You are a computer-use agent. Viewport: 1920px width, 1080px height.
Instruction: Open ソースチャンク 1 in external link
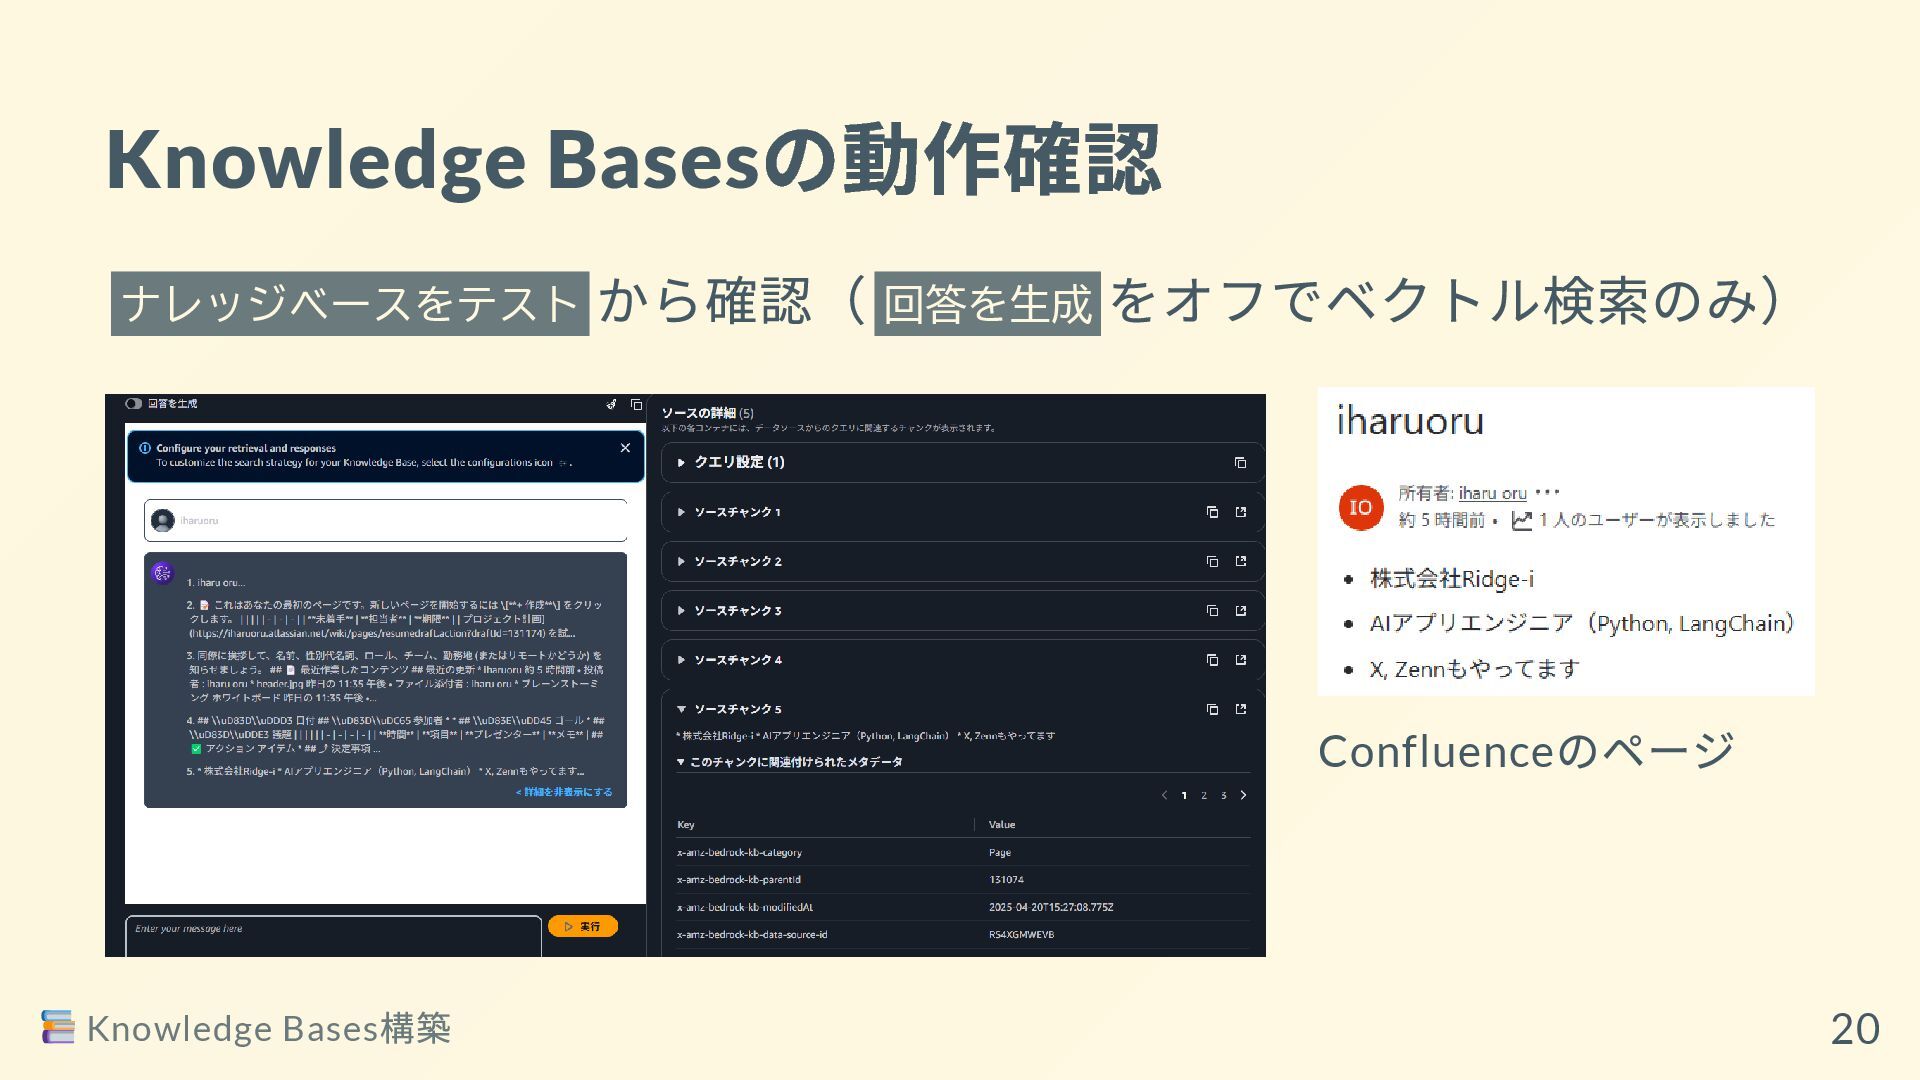pos(1241,512)
